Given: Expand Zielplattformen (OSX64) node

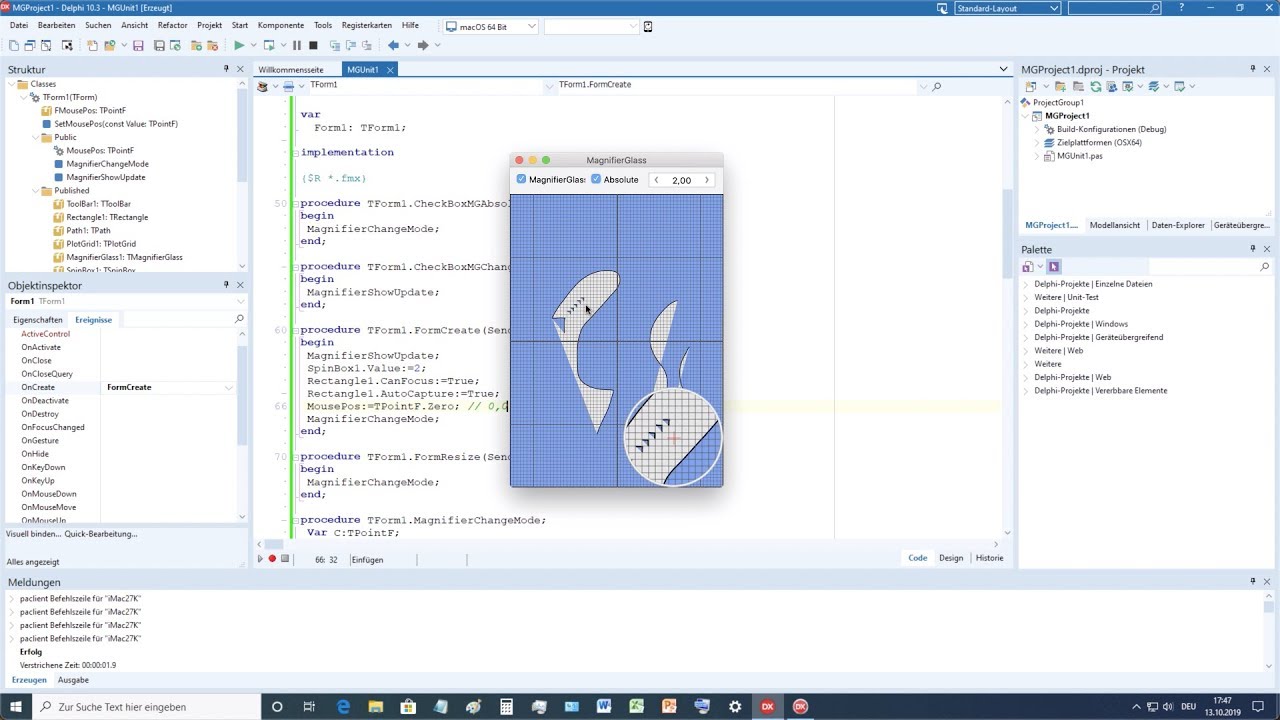Looking at the screenshot, I should pos(1037,143).
